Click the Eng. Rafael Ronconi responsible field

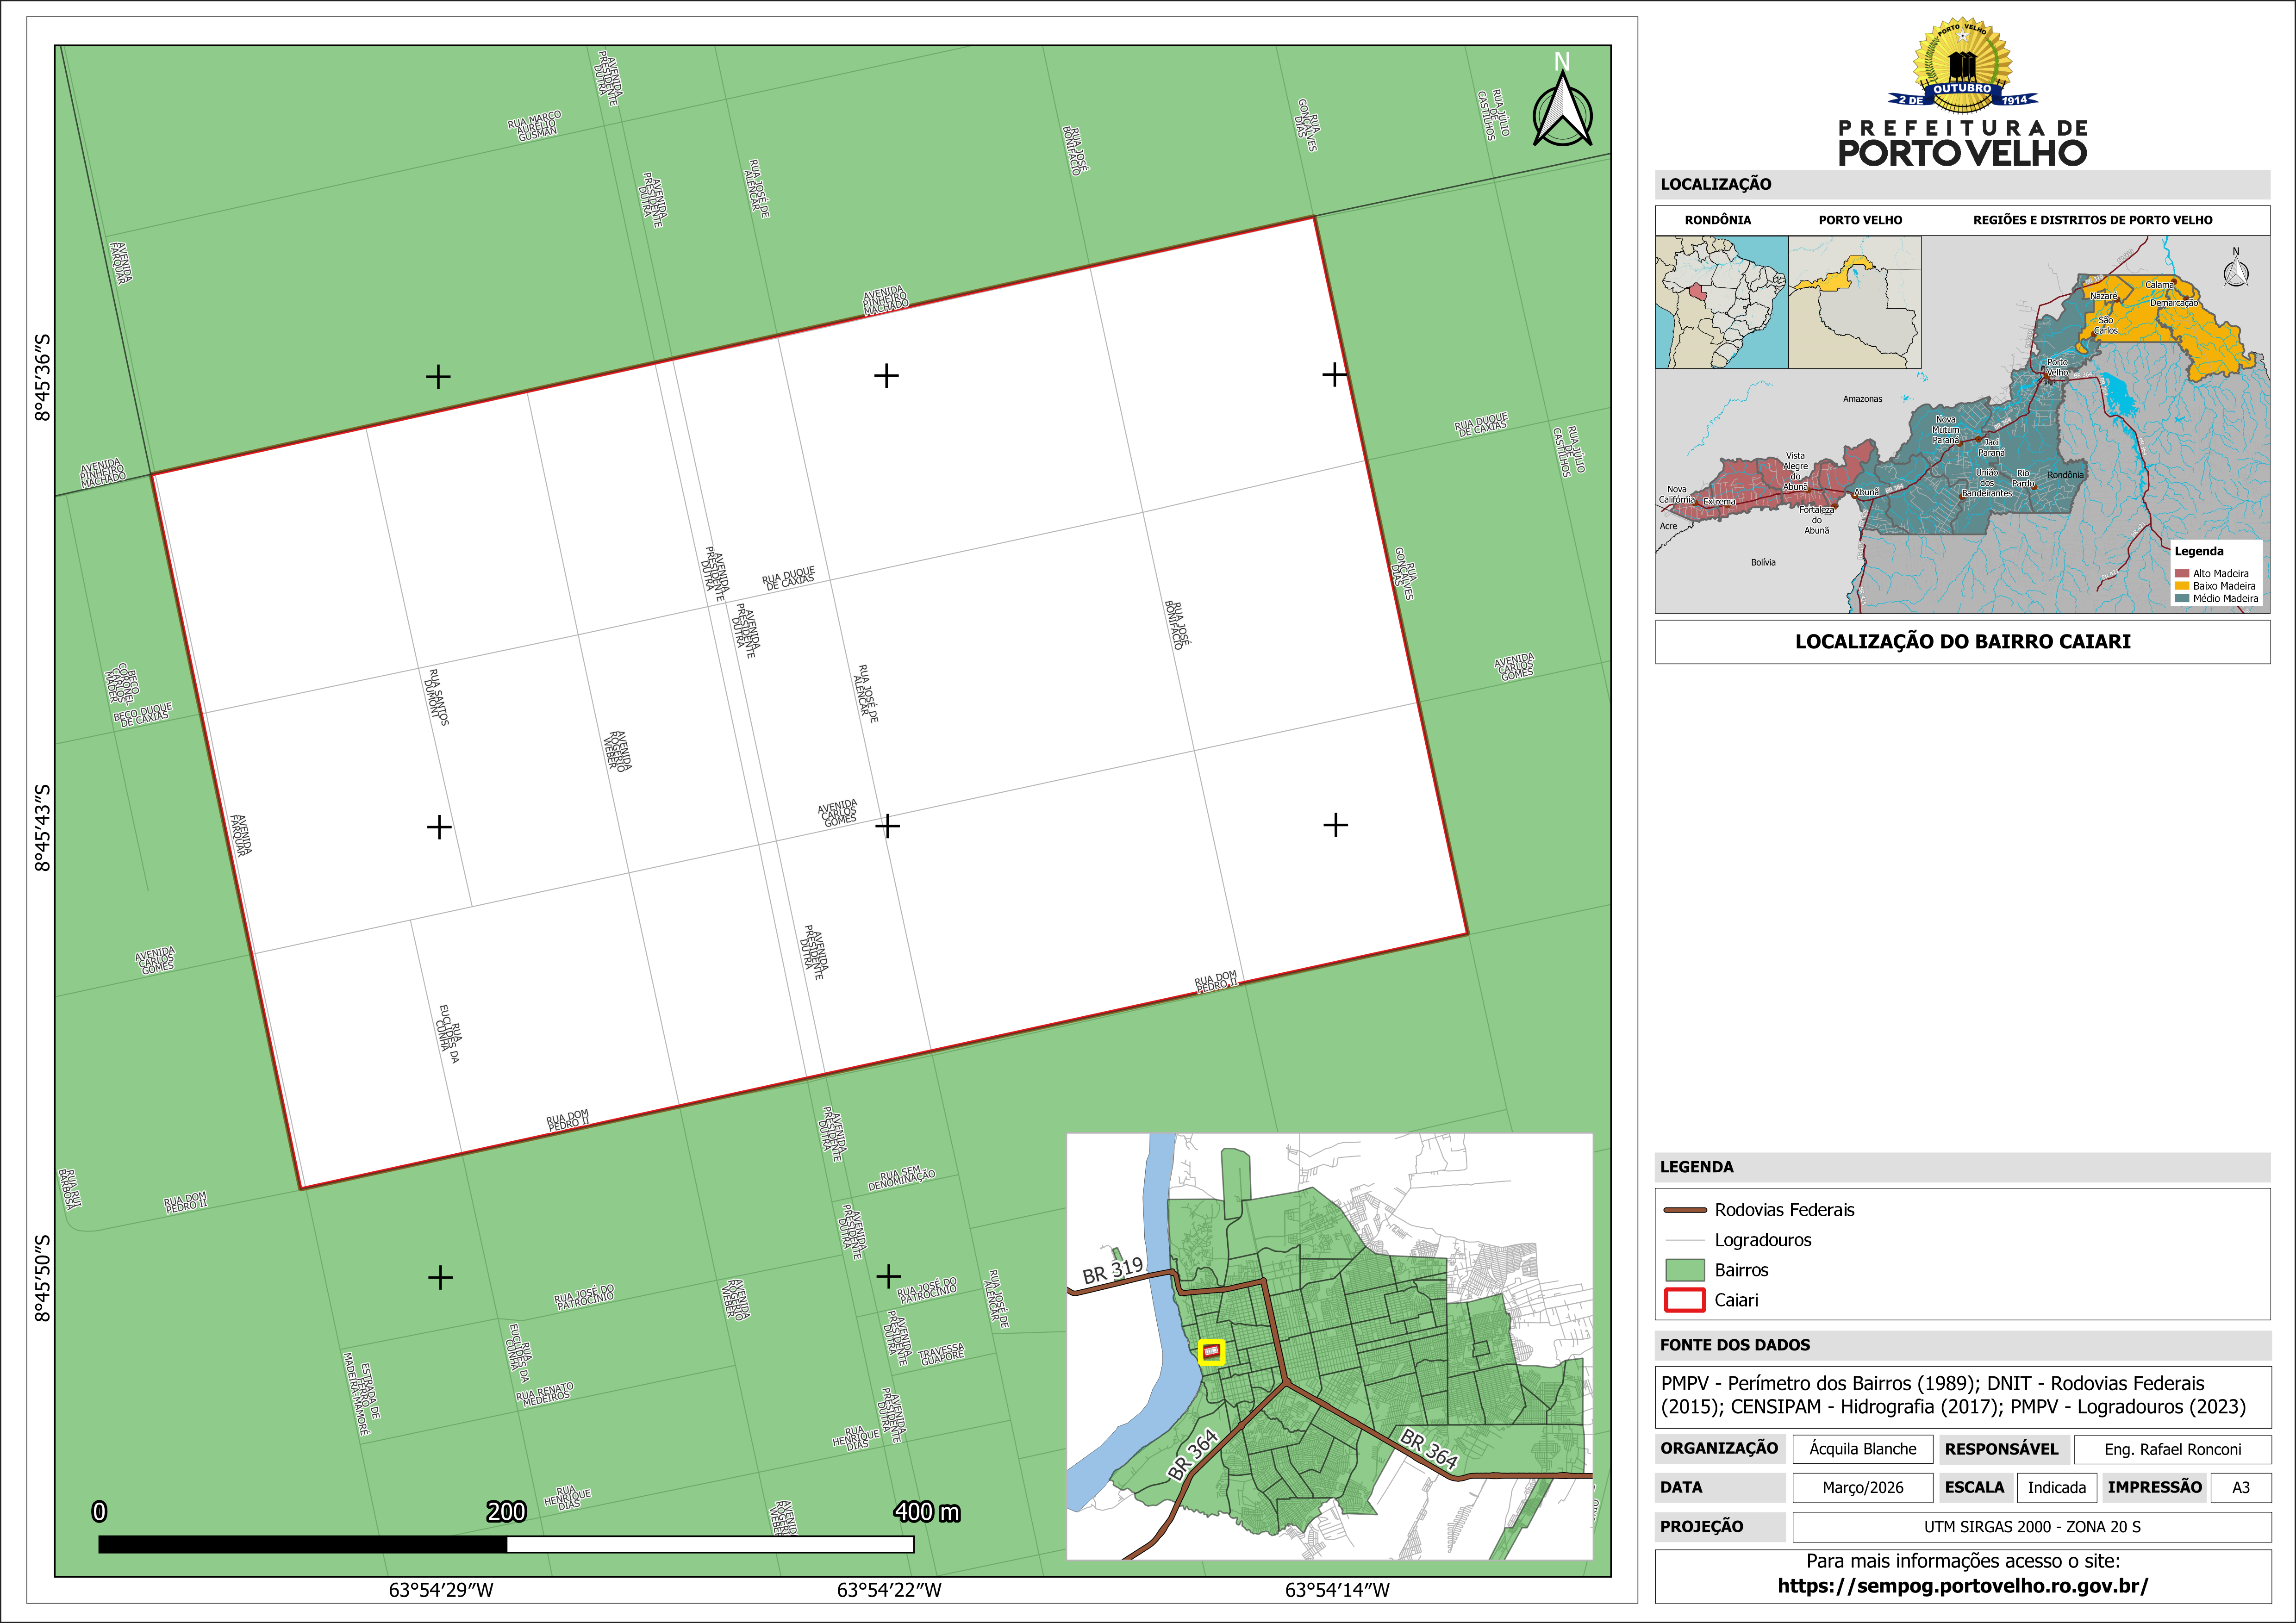(2172, 1449)
